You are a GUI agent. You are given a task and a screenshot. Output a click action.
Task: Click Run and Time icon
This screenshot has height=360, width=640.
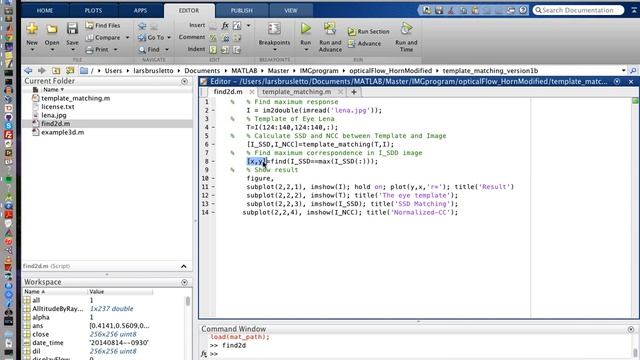click(406, 29)
